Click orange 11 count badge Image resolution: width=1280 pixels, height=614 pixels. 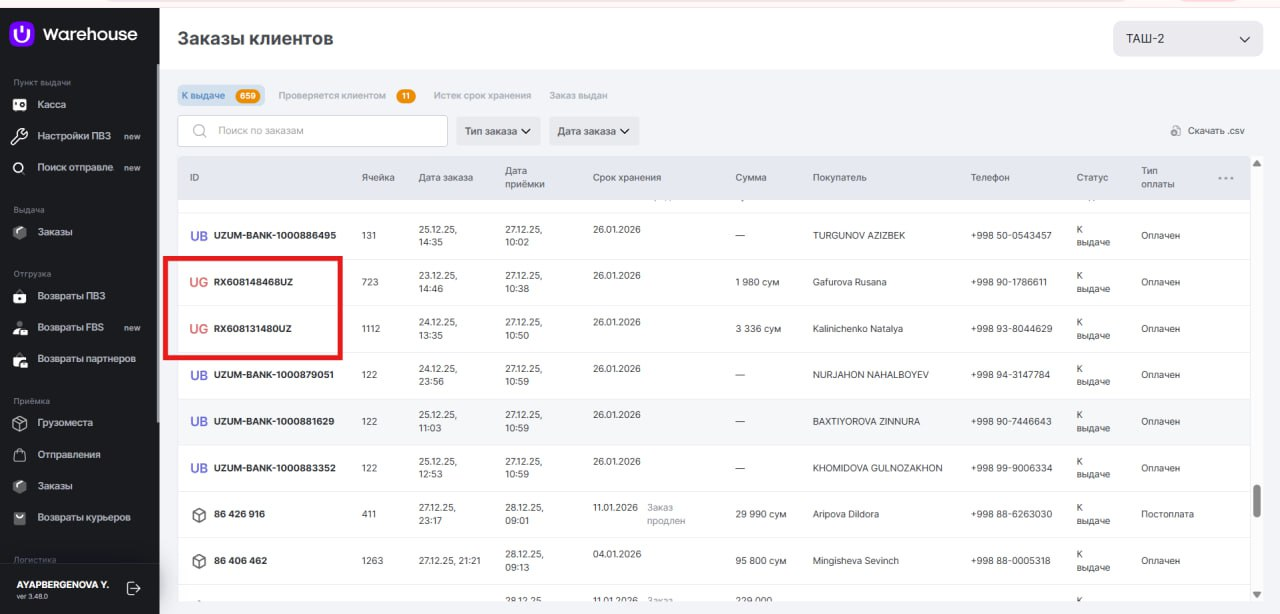tap(406, 96)
